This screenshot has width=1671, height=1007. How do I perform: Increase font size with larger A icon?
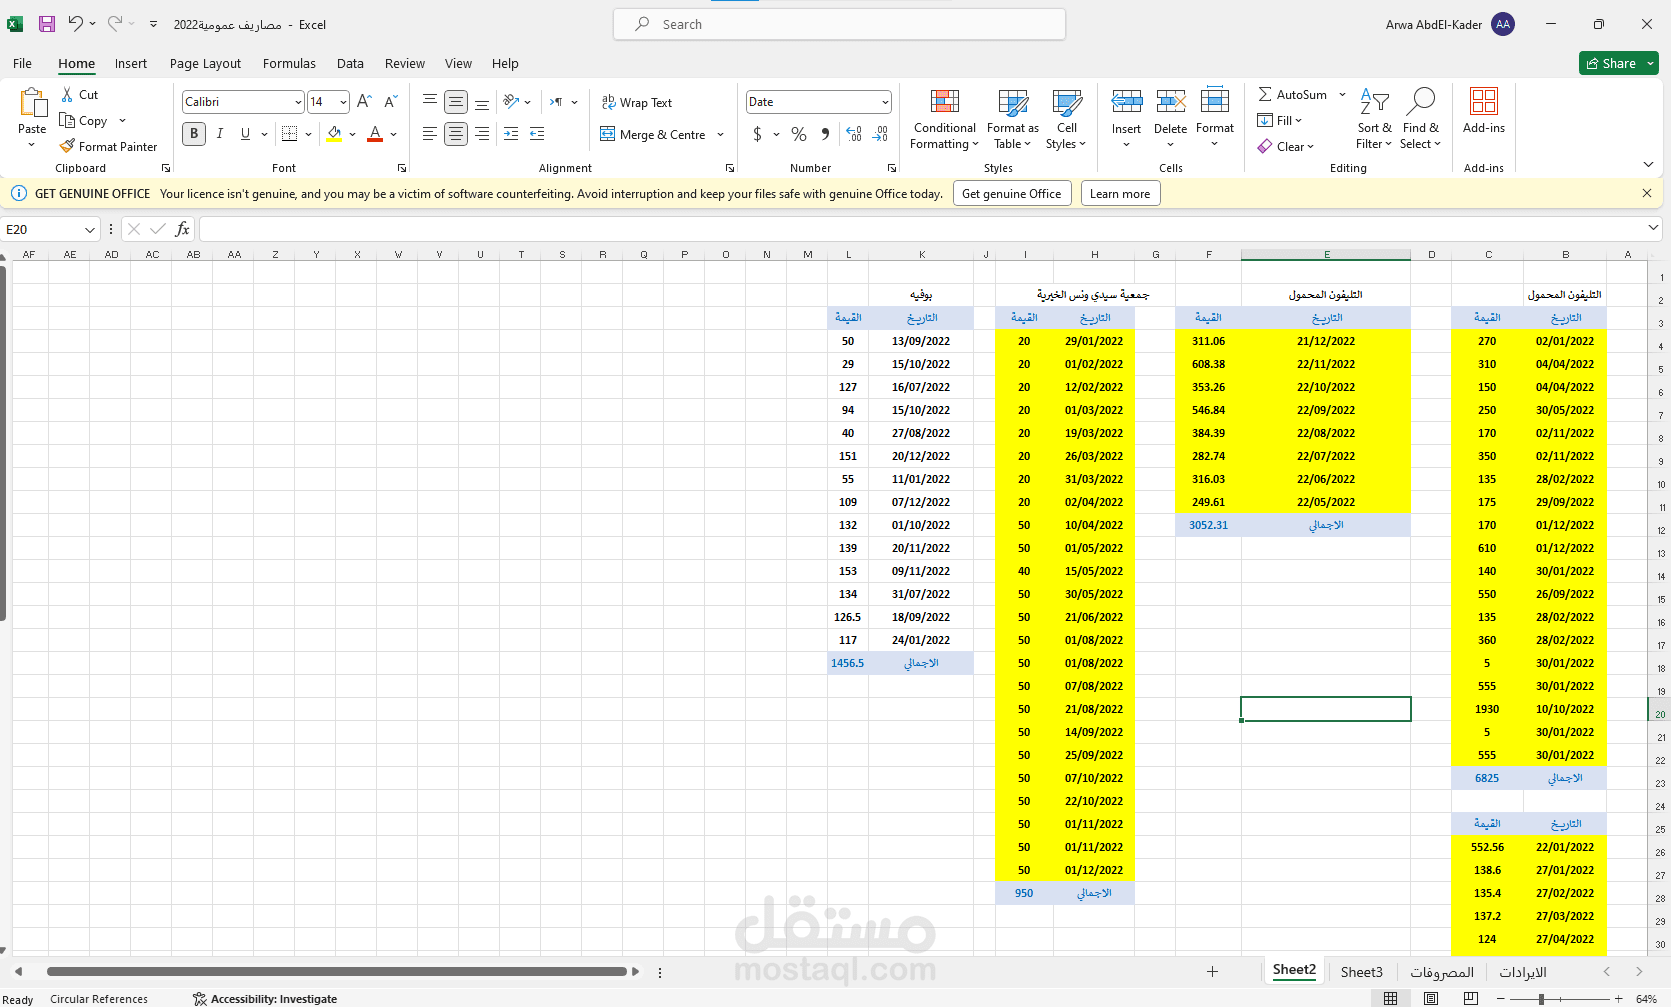tap(364, 101)
